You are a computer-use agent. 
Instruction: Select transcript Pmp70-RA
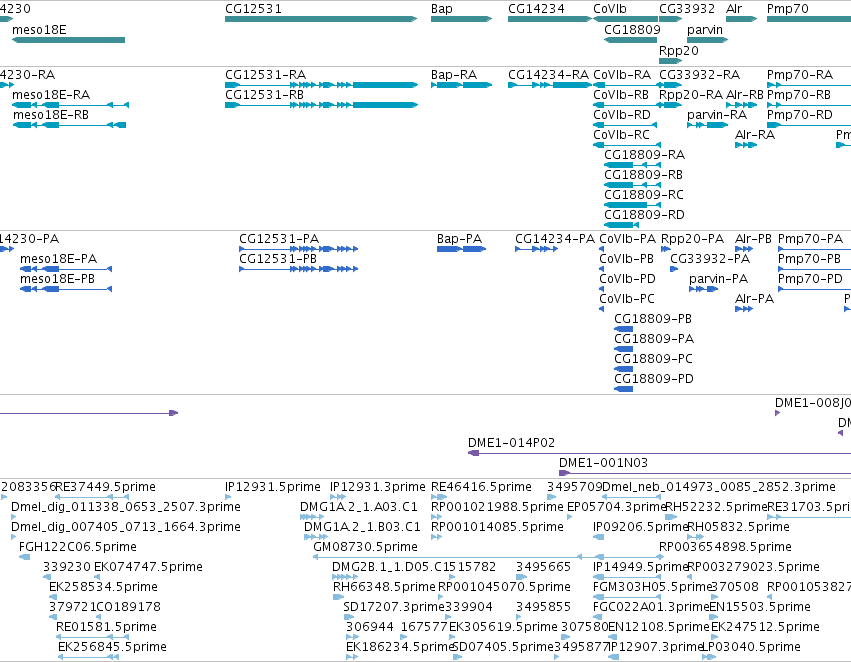799,75
